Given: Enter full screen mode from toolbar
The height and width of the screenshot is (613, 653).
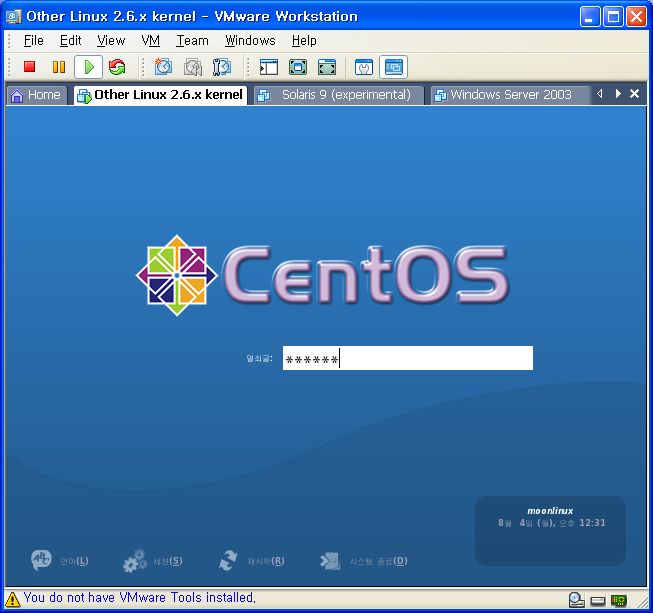Looking at the screenshot, I should 298,67.
